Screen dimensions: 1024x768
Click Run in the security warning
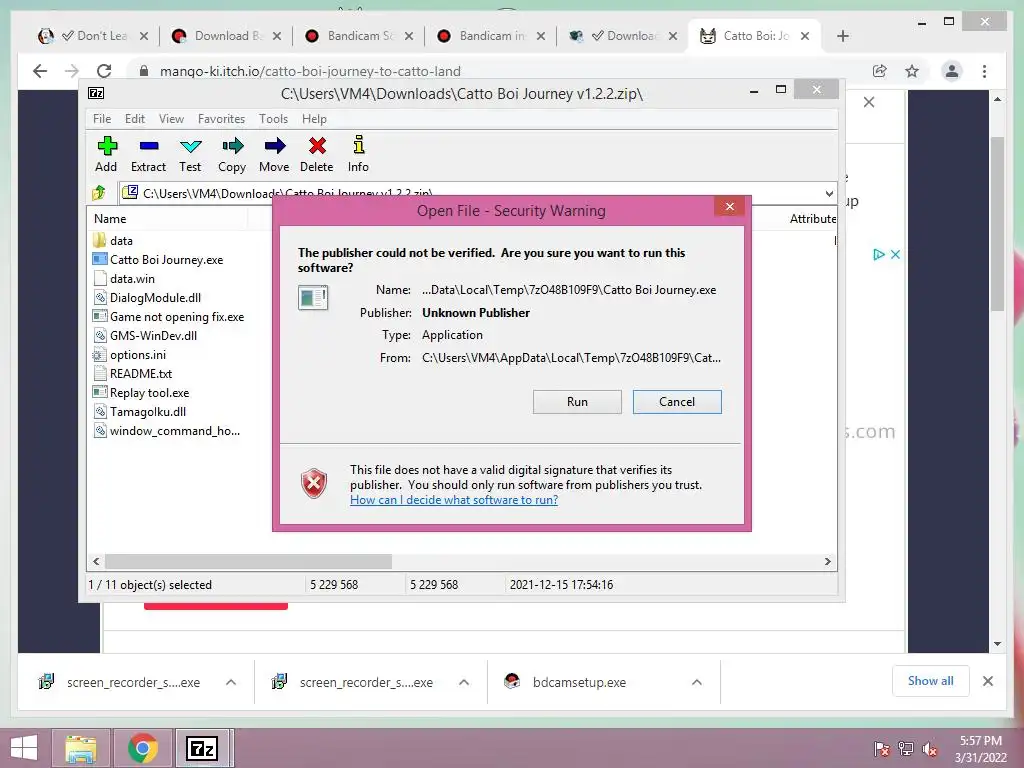coord(577,402)
